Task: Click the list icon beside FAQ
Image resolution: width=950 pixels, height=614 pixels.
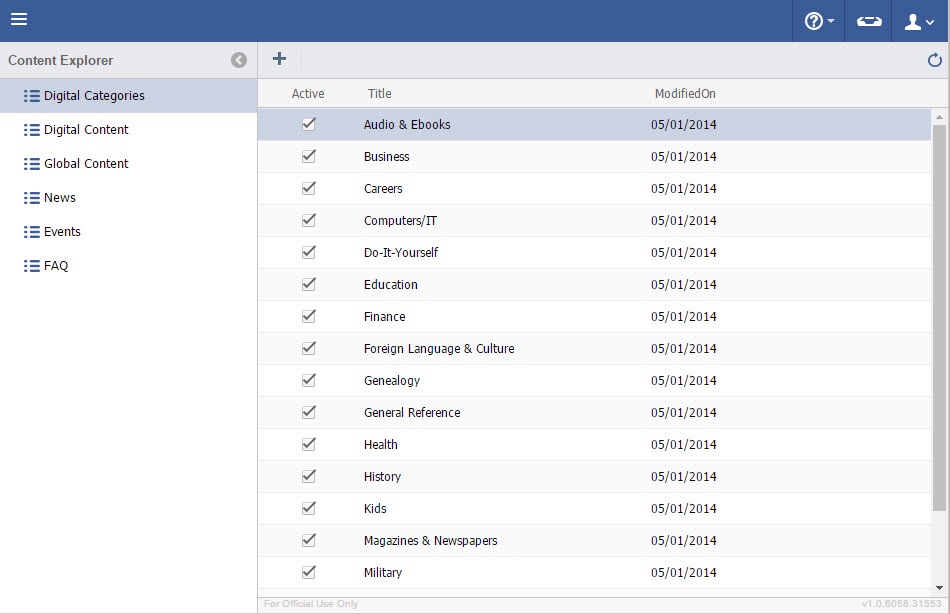Action: click(x=32, y=266)
